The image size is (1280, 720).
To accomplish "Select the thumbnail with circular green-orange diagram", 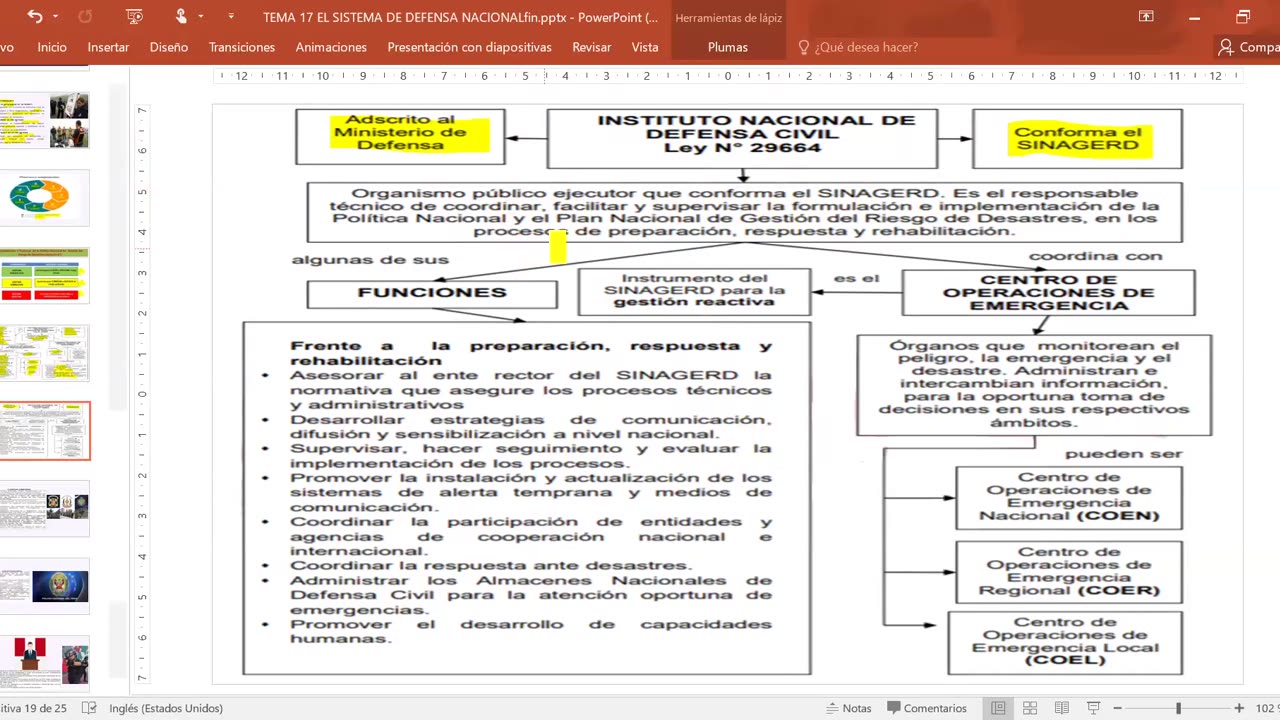I will pyautogui.click(x=45, y=198).
